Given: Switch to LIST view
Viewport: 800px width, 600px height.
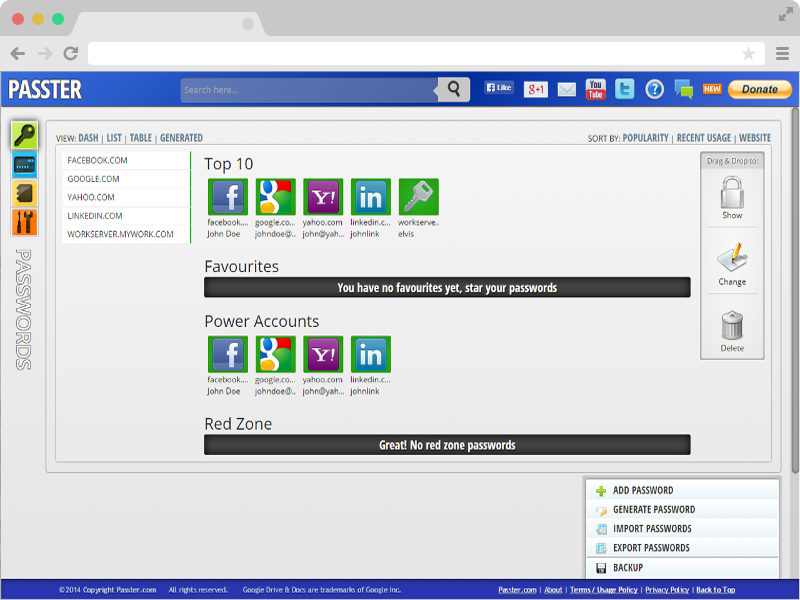Looking at the screenshot, I should (x=114, y=138).
